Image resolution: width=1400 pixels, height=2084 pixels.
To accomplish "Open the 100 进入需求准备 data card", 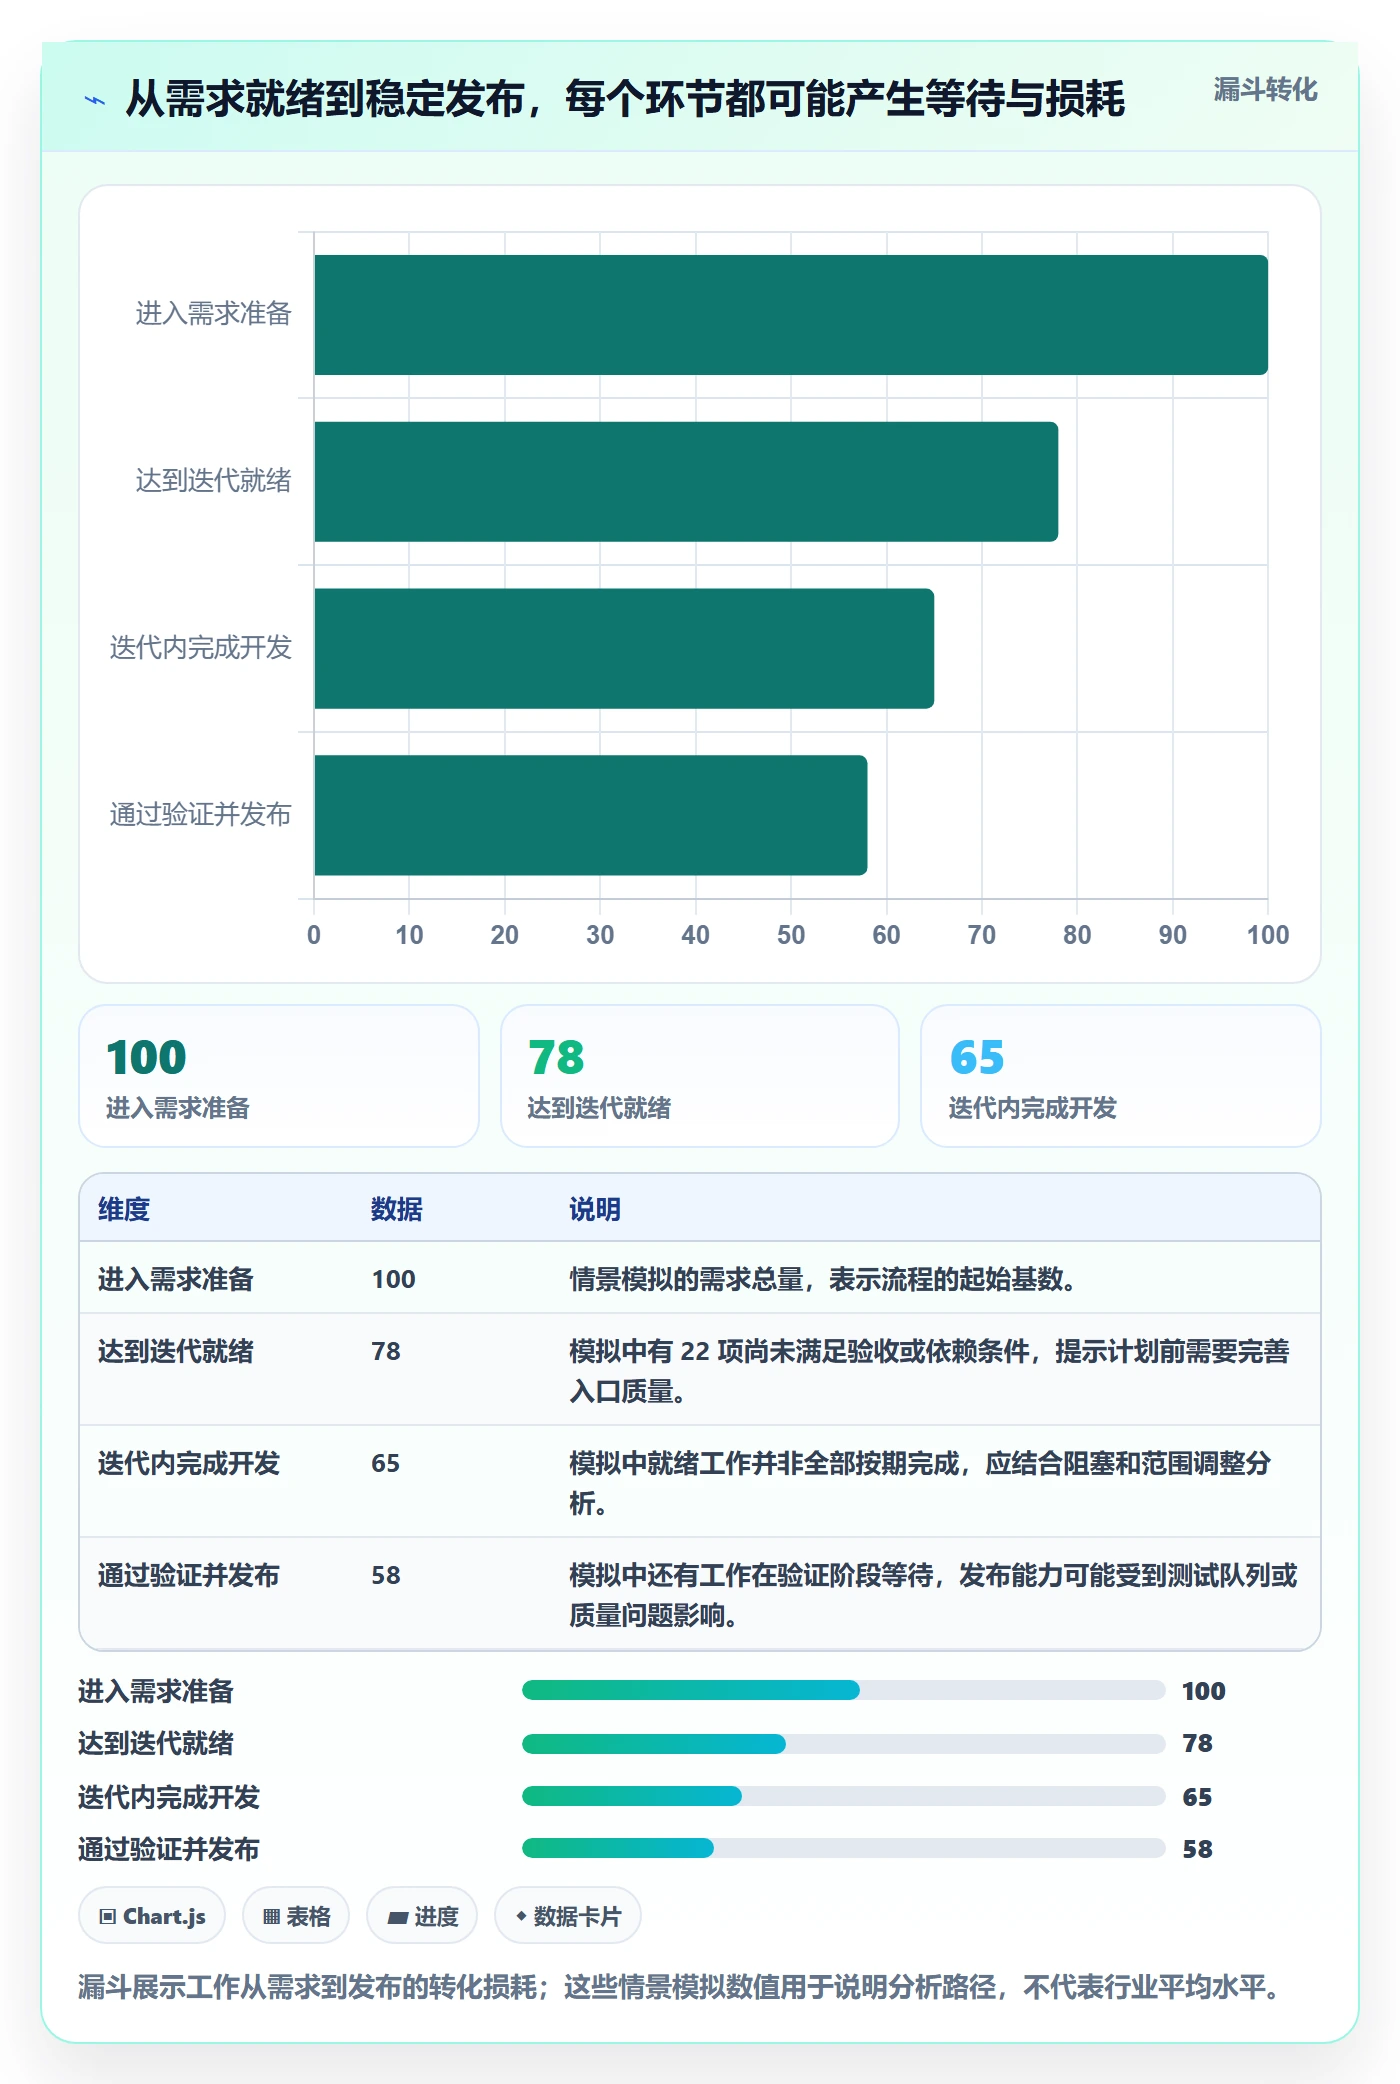I will [279, 1076].
